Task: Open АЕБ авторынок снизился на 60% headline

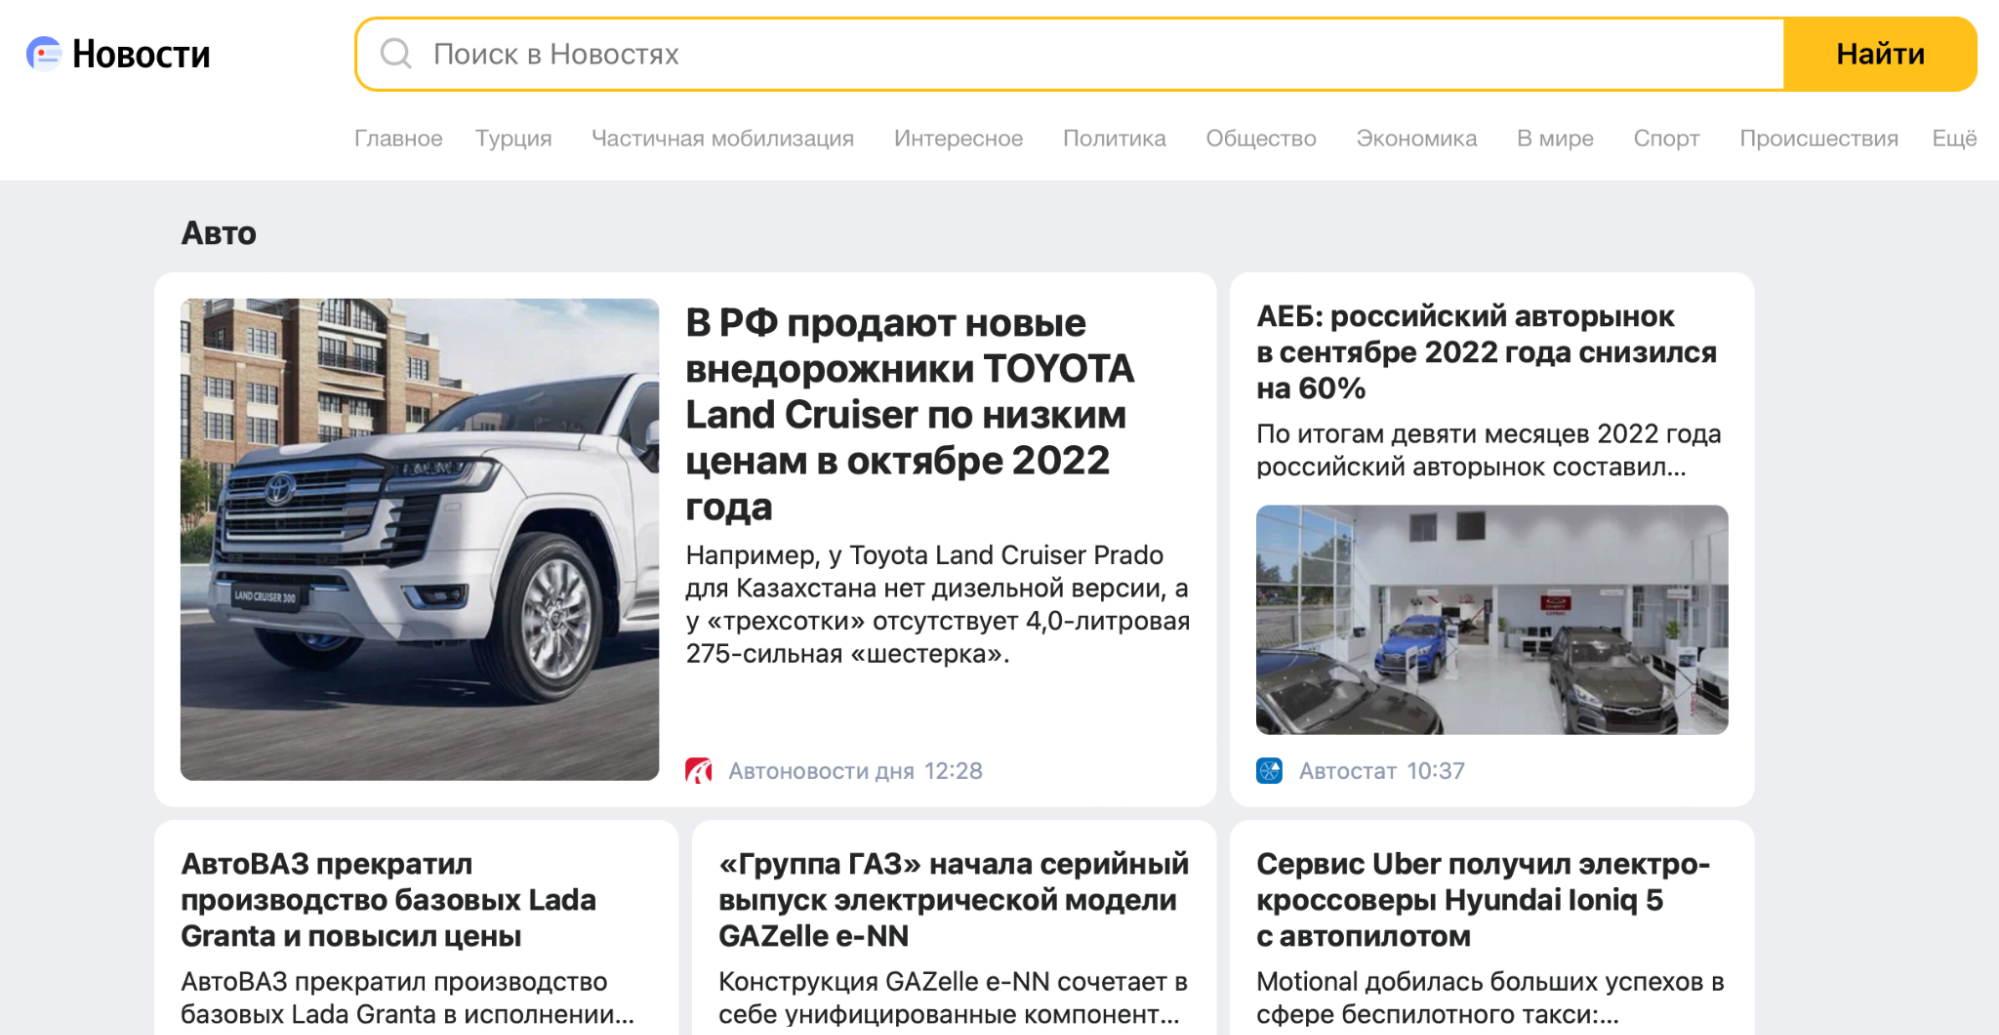Action: point(1486,352)
